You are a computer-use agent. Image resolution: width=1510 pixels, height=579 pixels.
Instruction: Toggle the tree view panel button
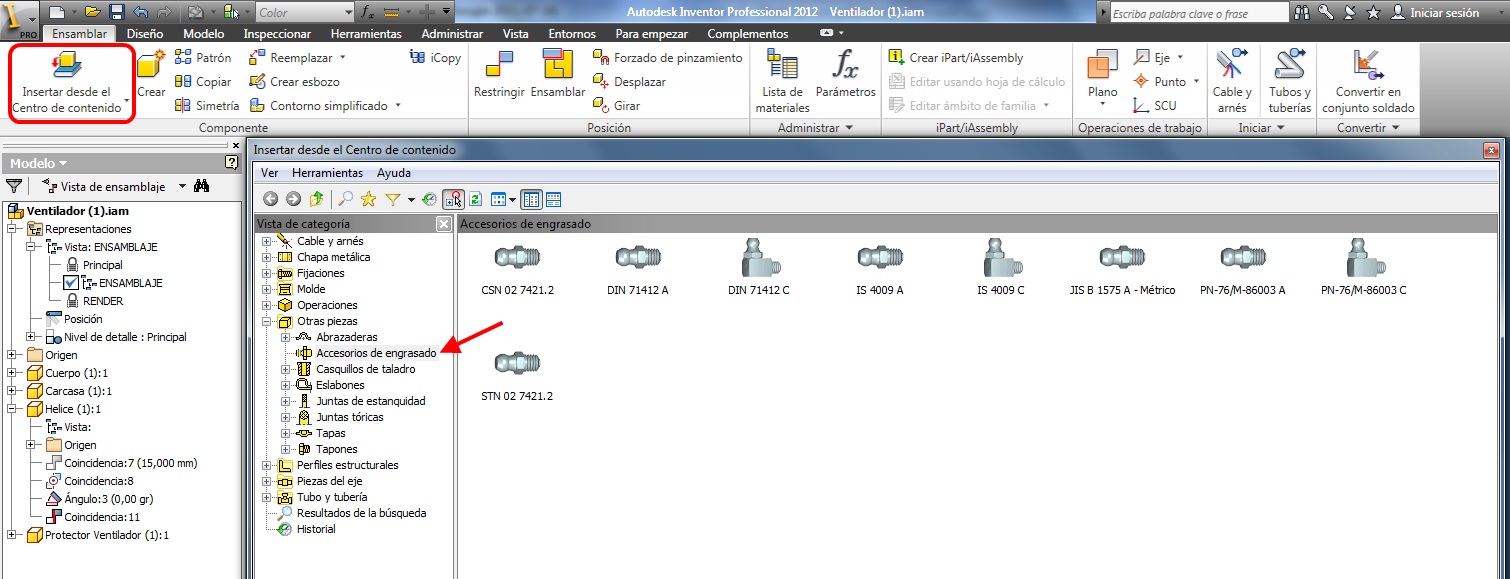point(532,199)
